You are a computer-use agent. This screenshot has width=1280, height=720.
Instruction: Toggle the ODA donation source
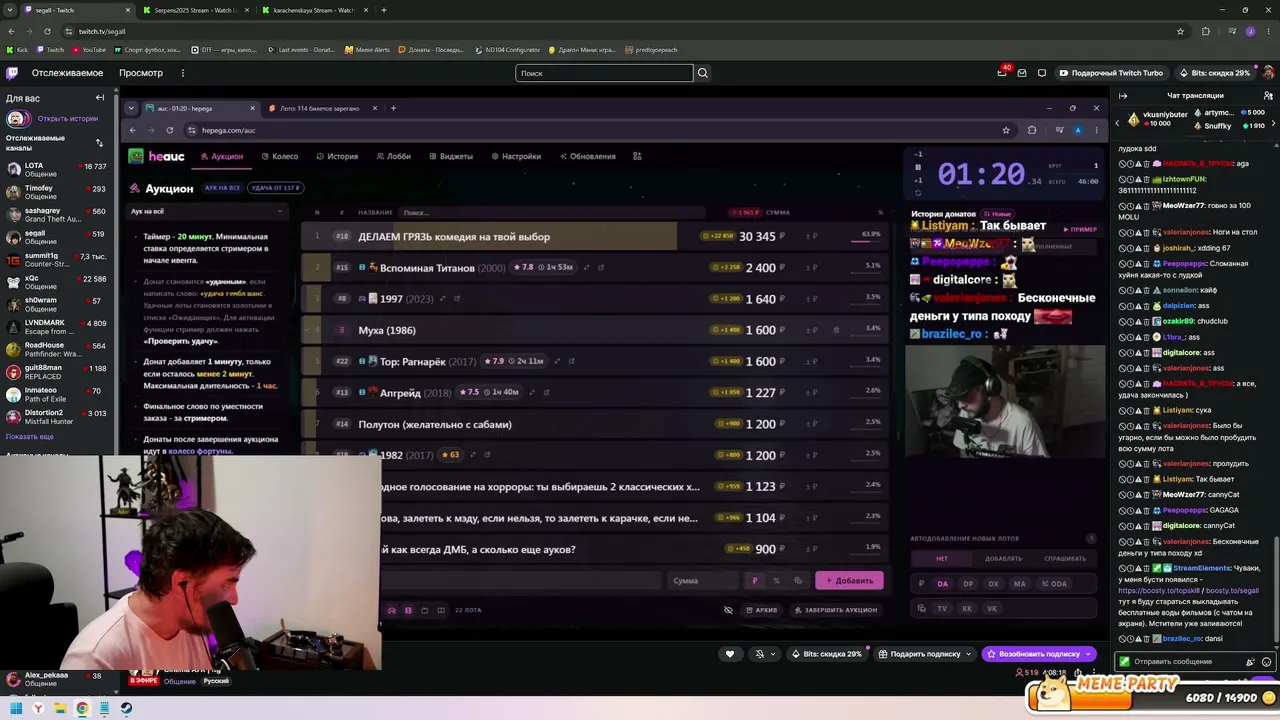click(1054, 584)
